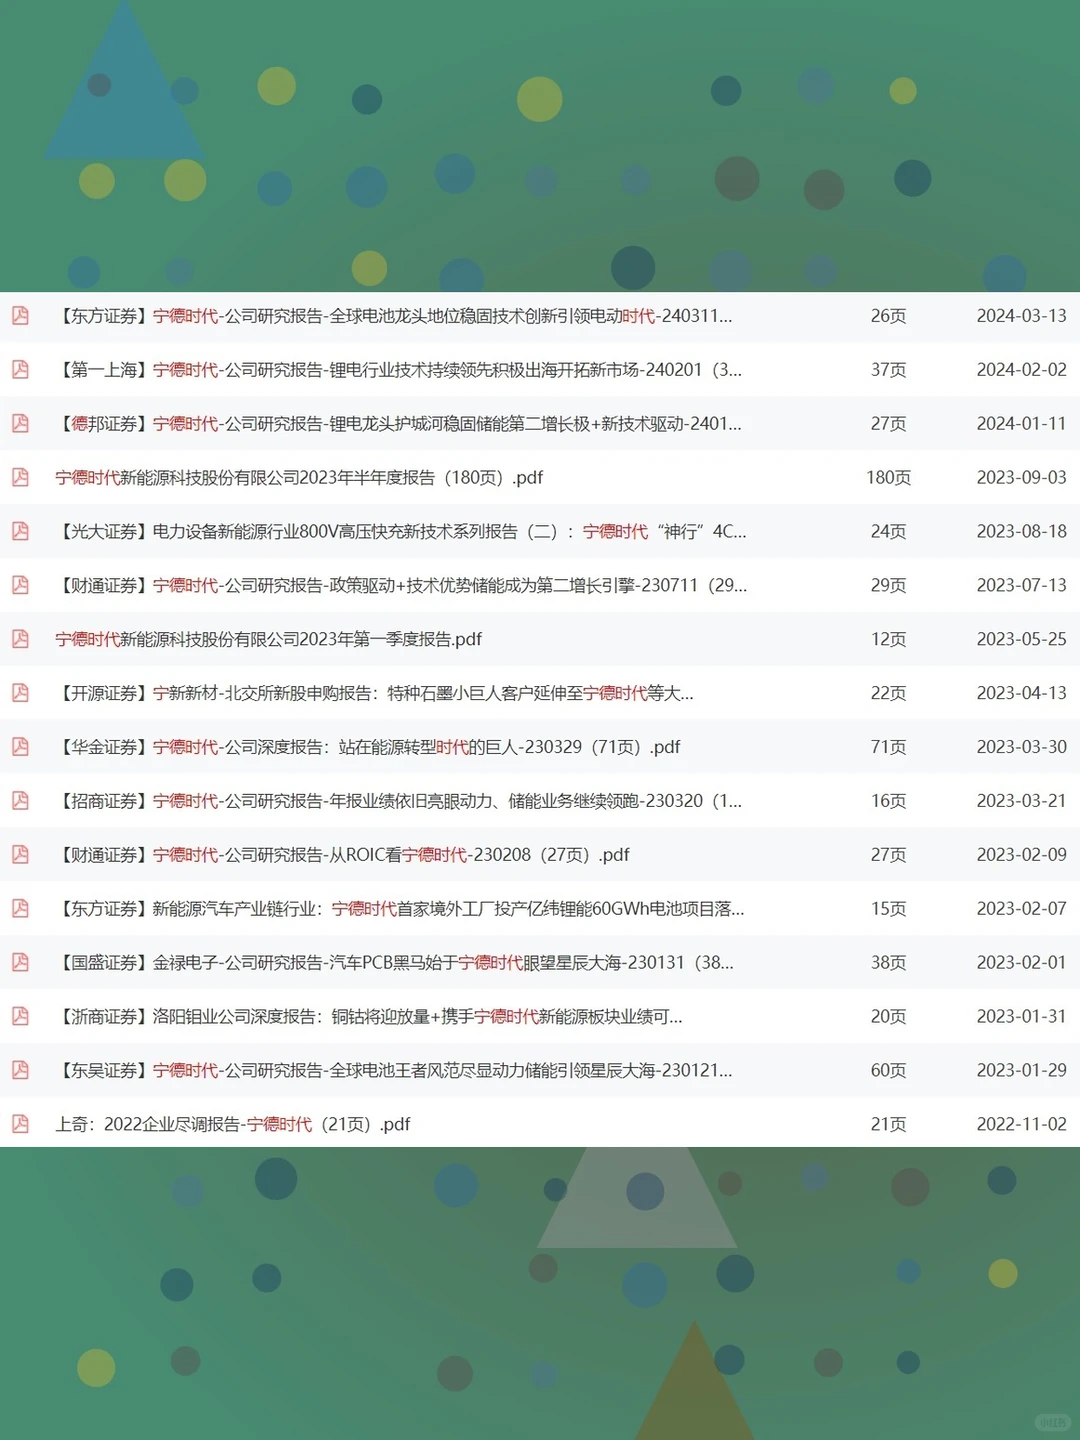Open 浙商证券 洛阳钼业公司深度报告
Screen dimensions: 1080x1440
click(369, 1017)
